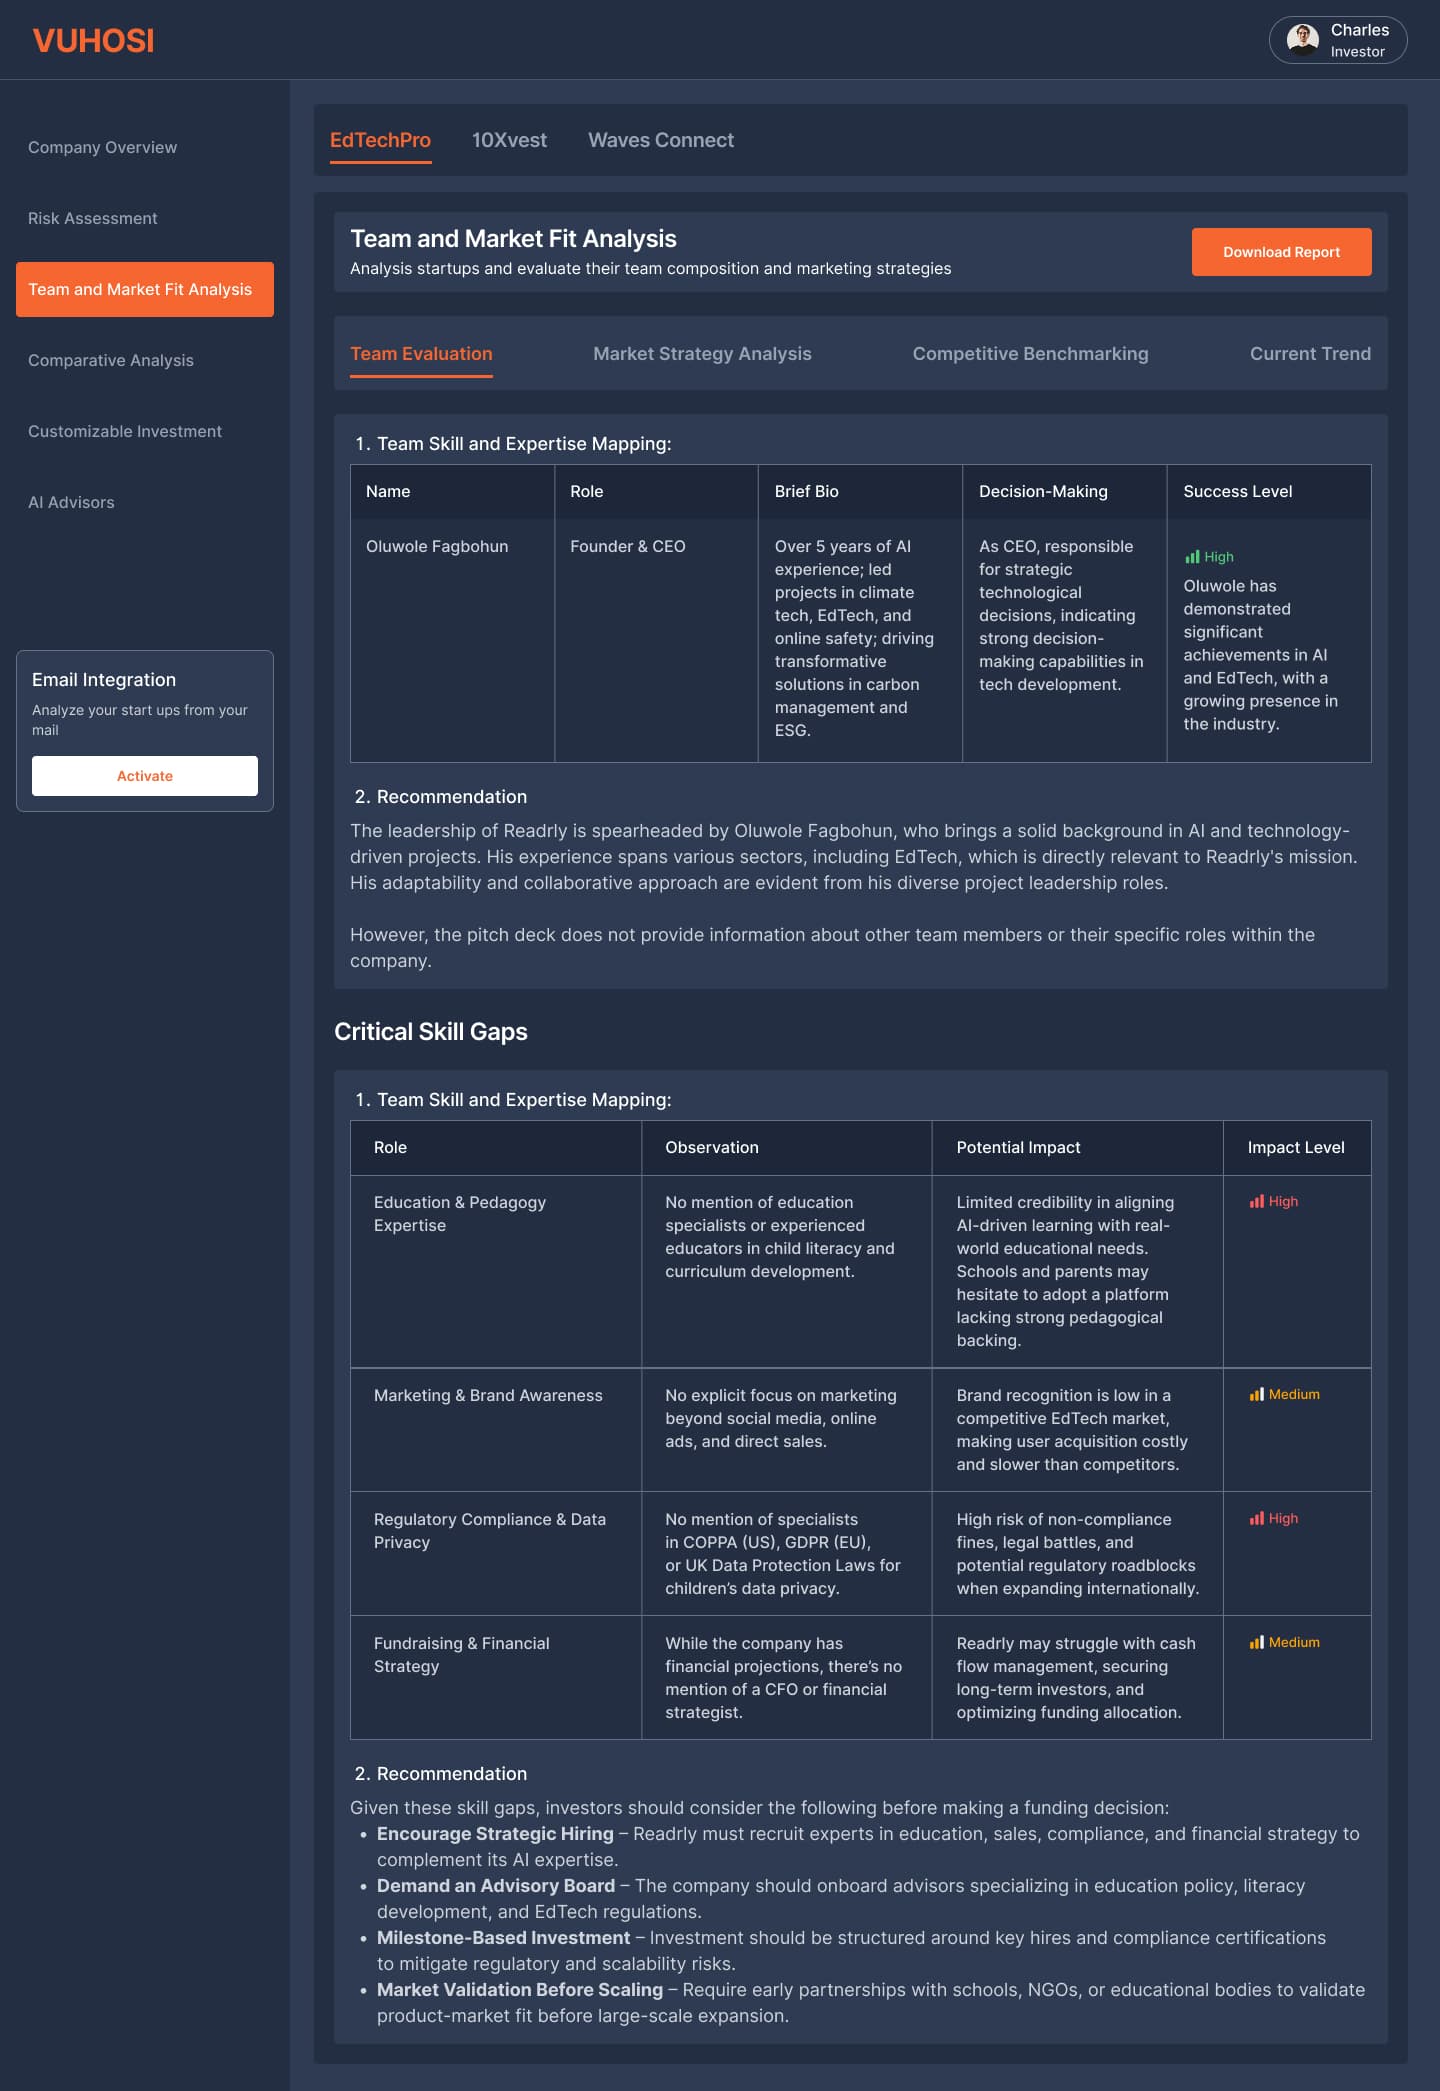
Task: Click the Download Report button
Action: [x=1281, y=252]
